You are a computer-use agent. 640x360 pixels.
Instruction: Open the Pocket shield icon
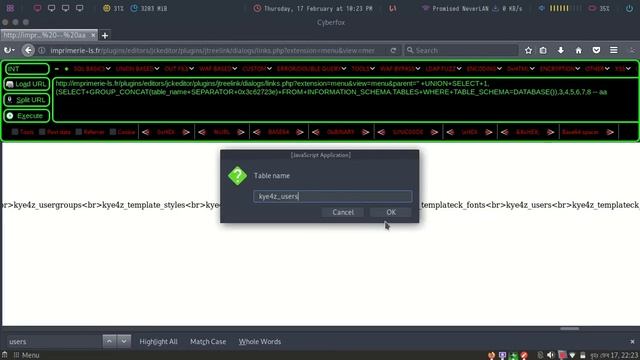[596, 50]
